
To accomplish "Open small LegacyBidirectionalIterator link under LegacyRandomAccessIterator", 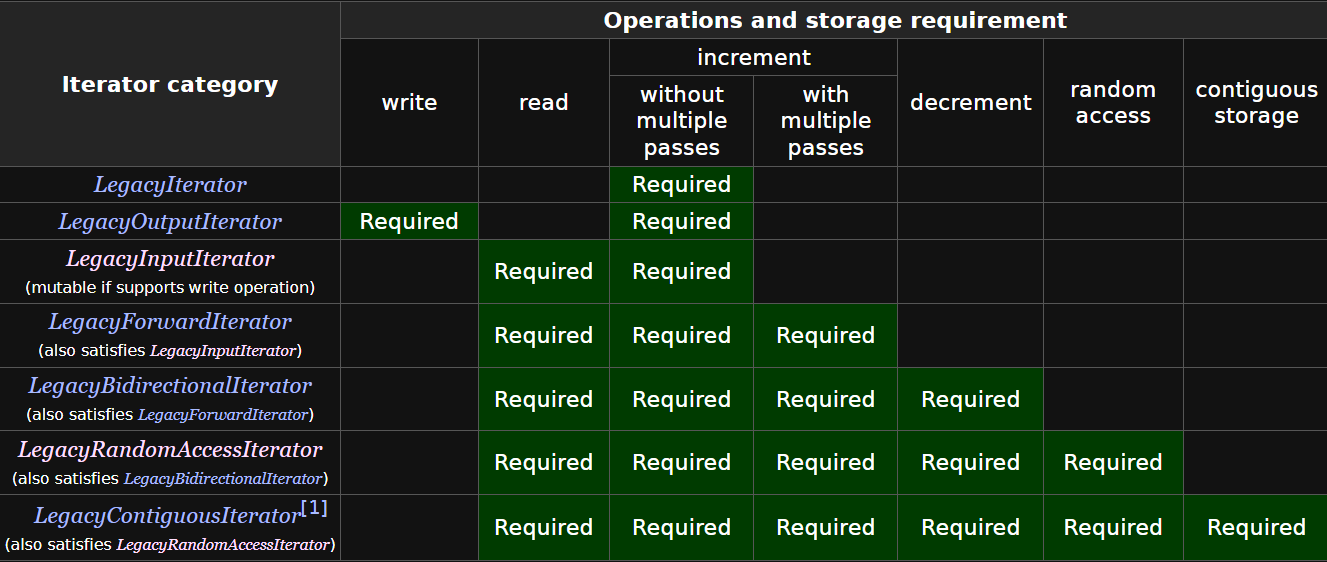I will click(x=223, y=479).
